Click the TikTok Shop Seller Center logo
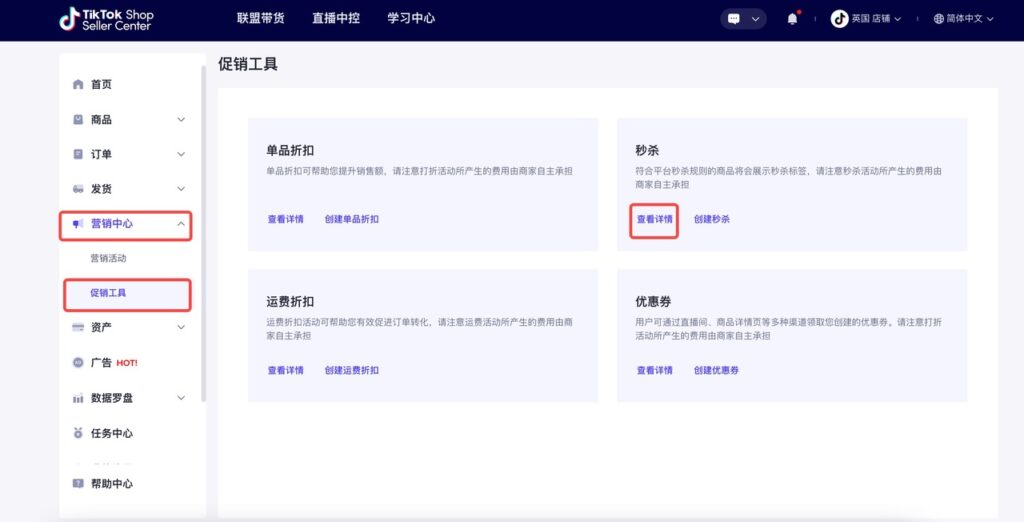 click(106, 20)
